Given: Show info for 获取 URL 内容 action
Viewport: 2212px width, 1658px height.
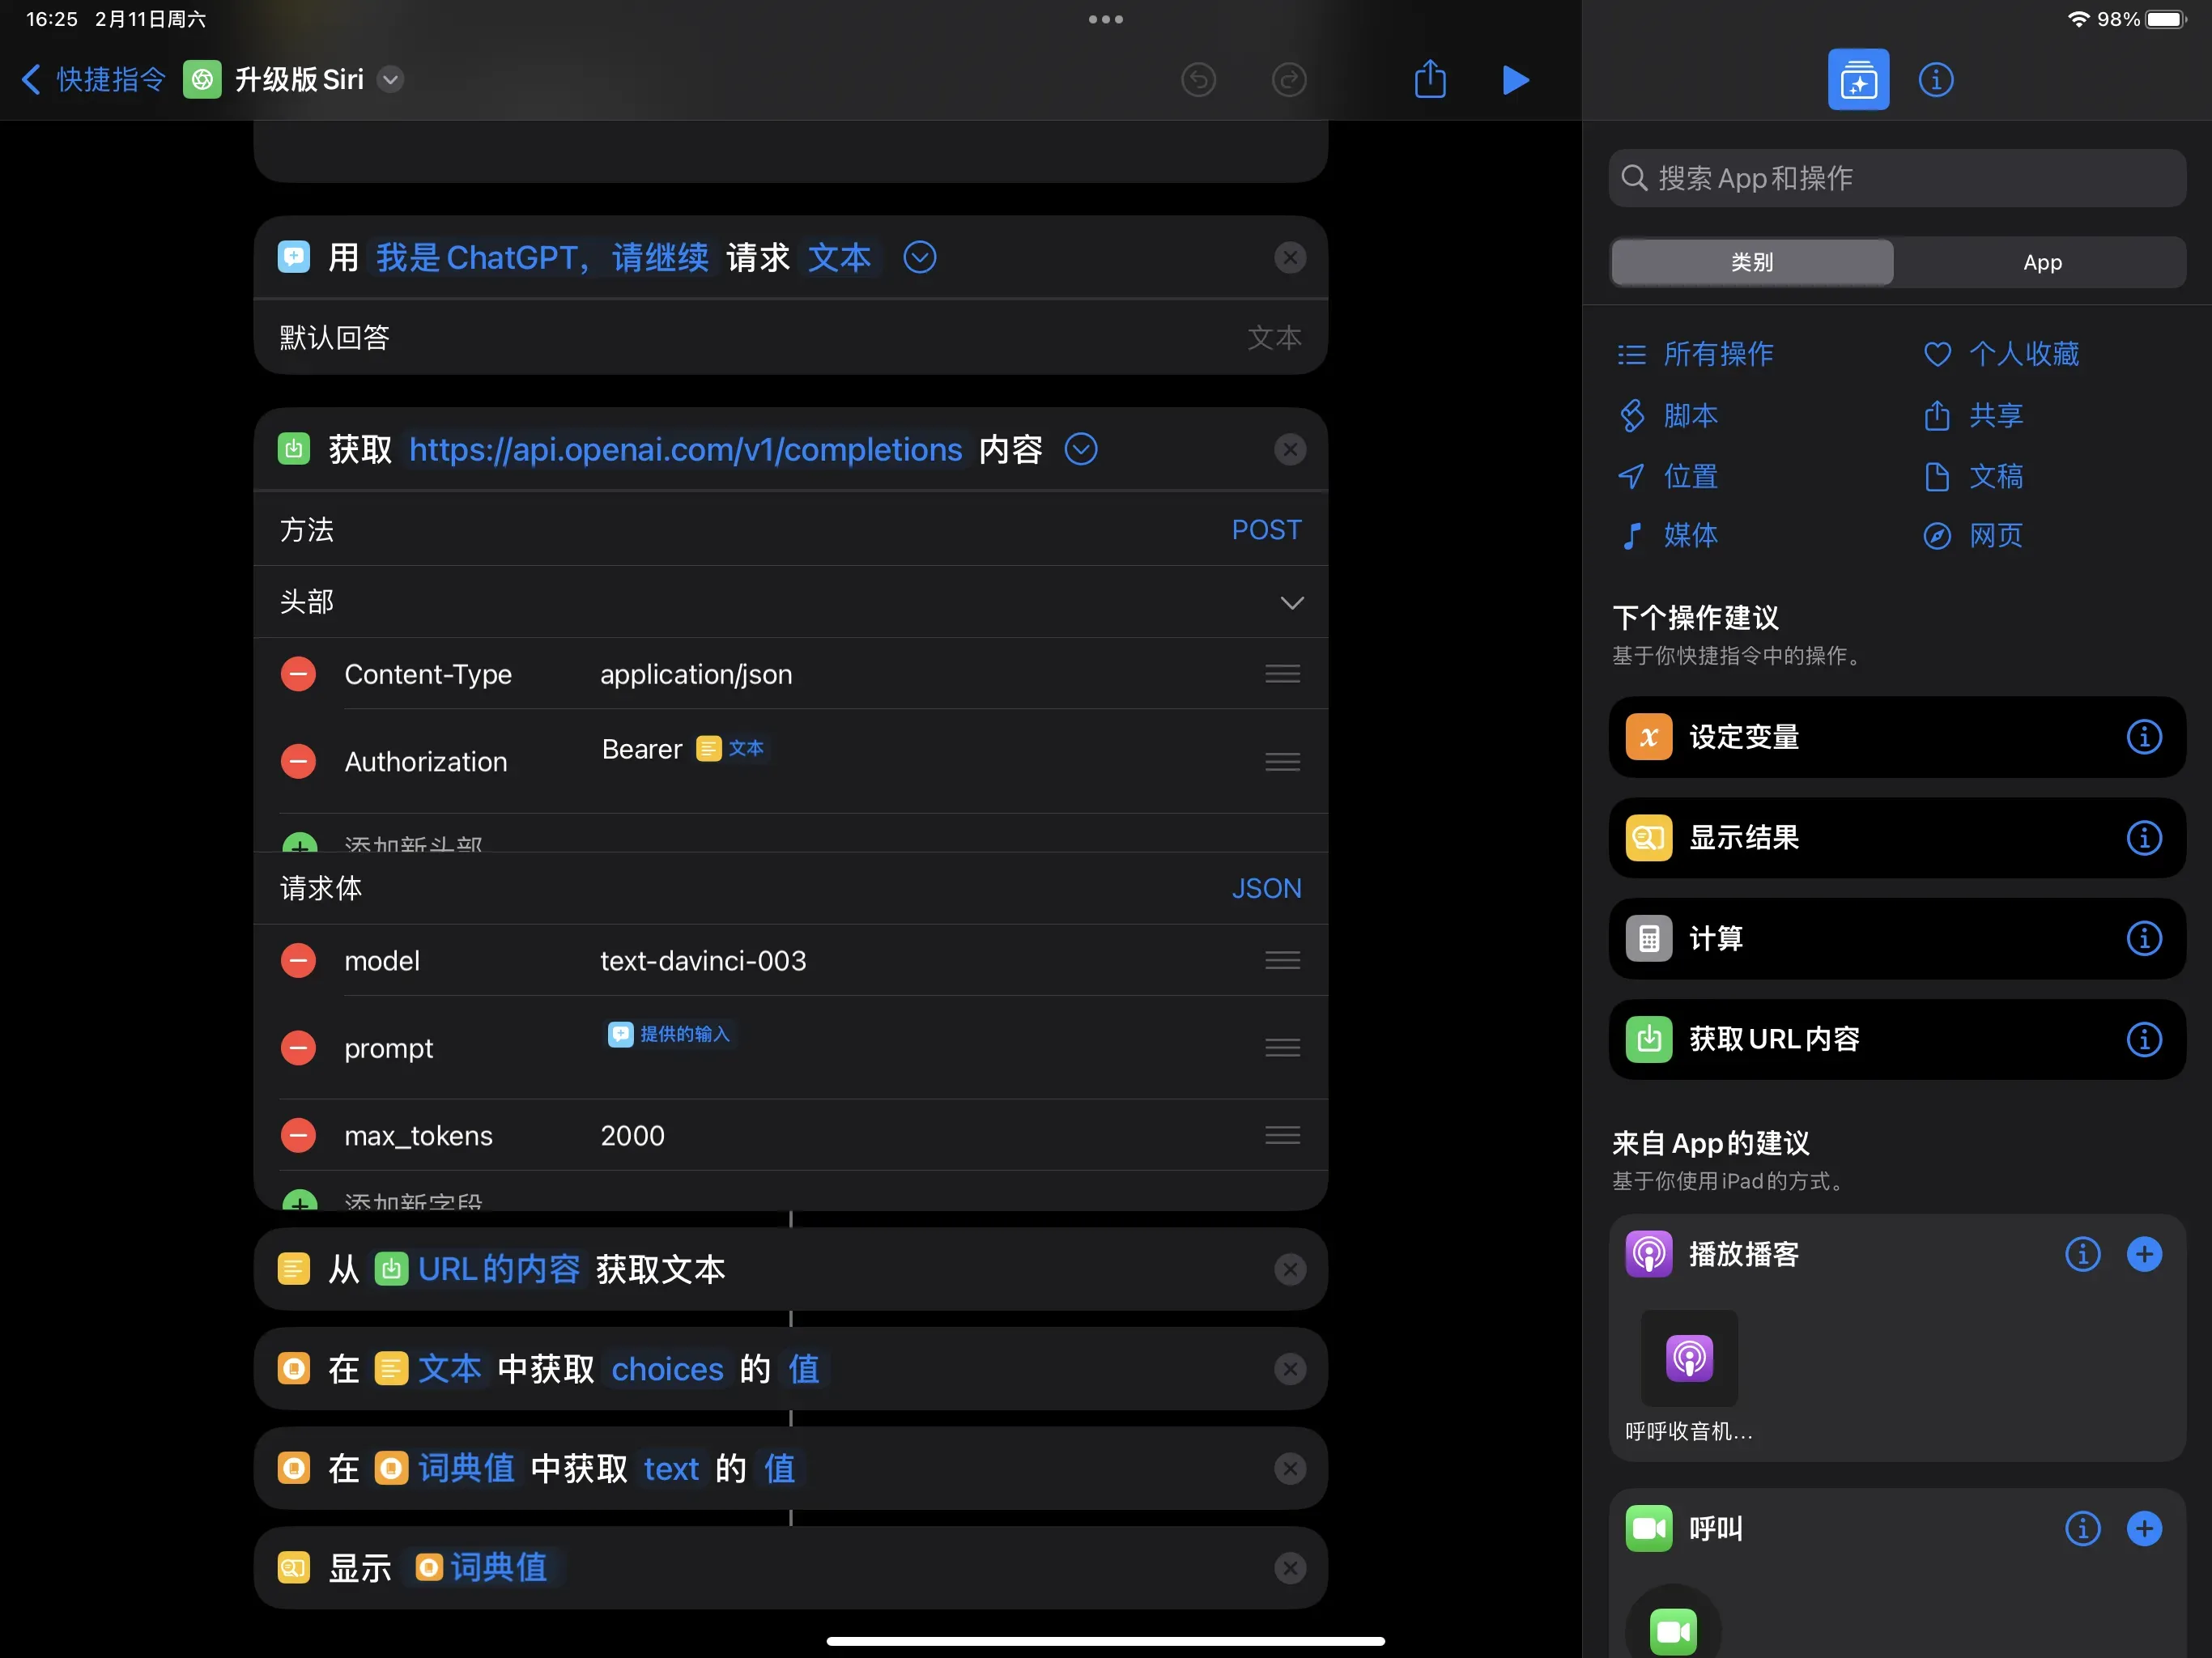Looking at the screenshot, I should (2143, 1039).
